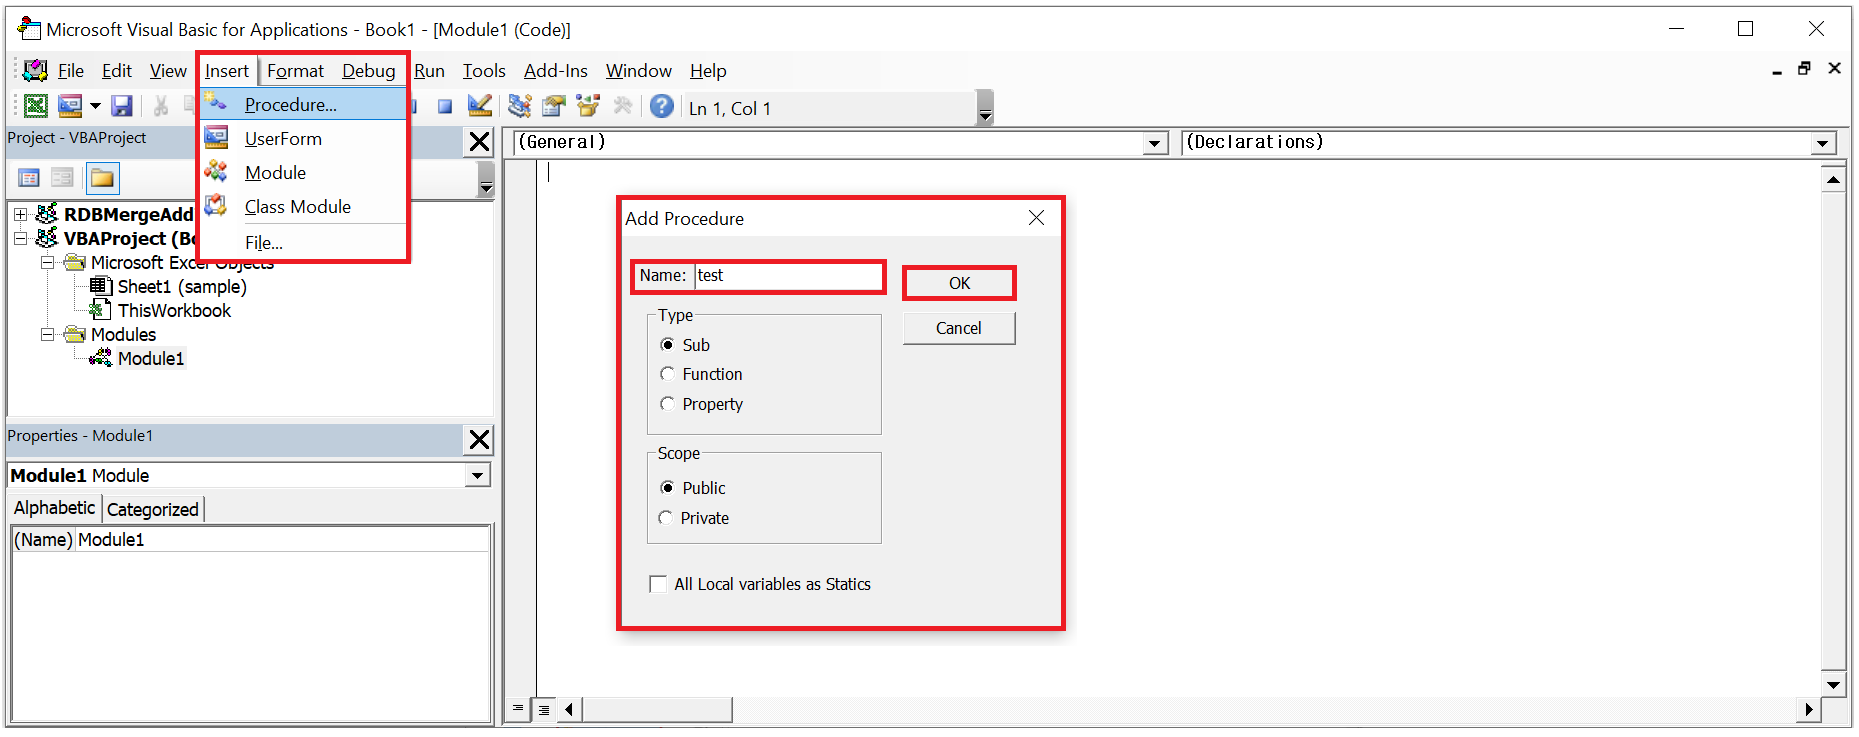Expand the RDBMergeAdd project node
Viewport: 1859px width, 737px height.
[20, 214]
